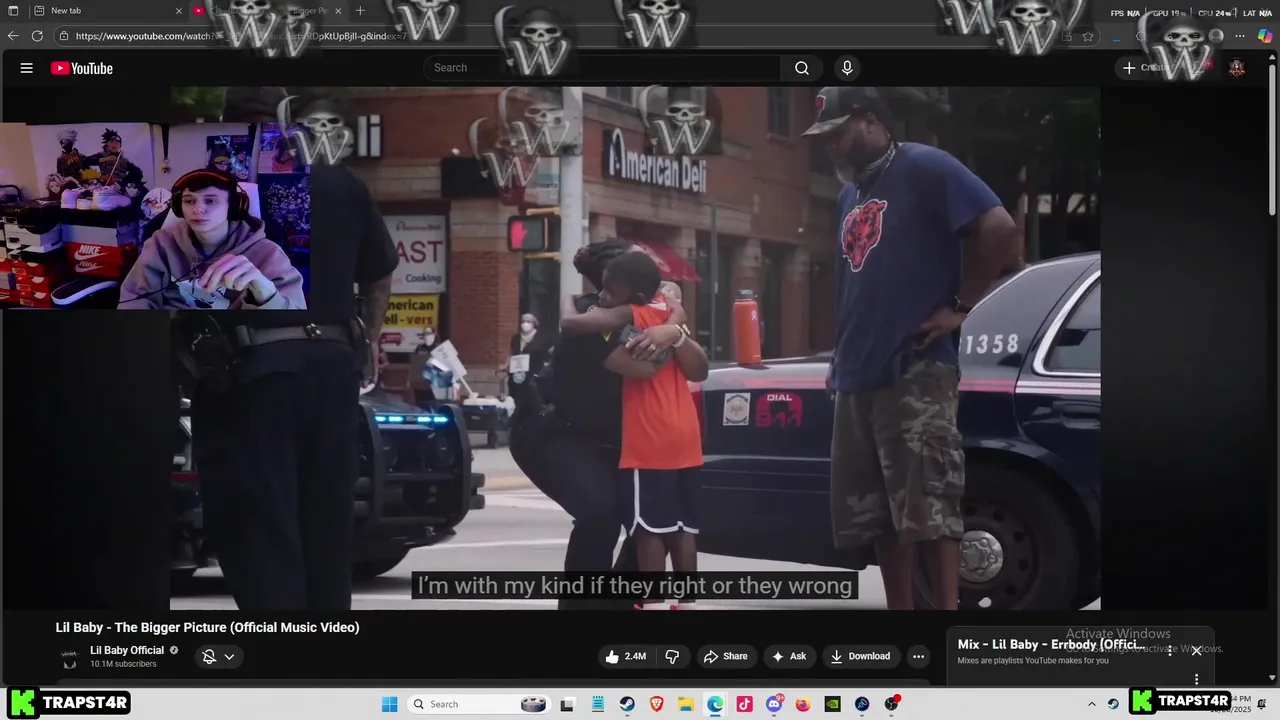The image size is (1280, 720).
Task: Open Lil Baby Official channel link
Action: click(x=127, y=650)
